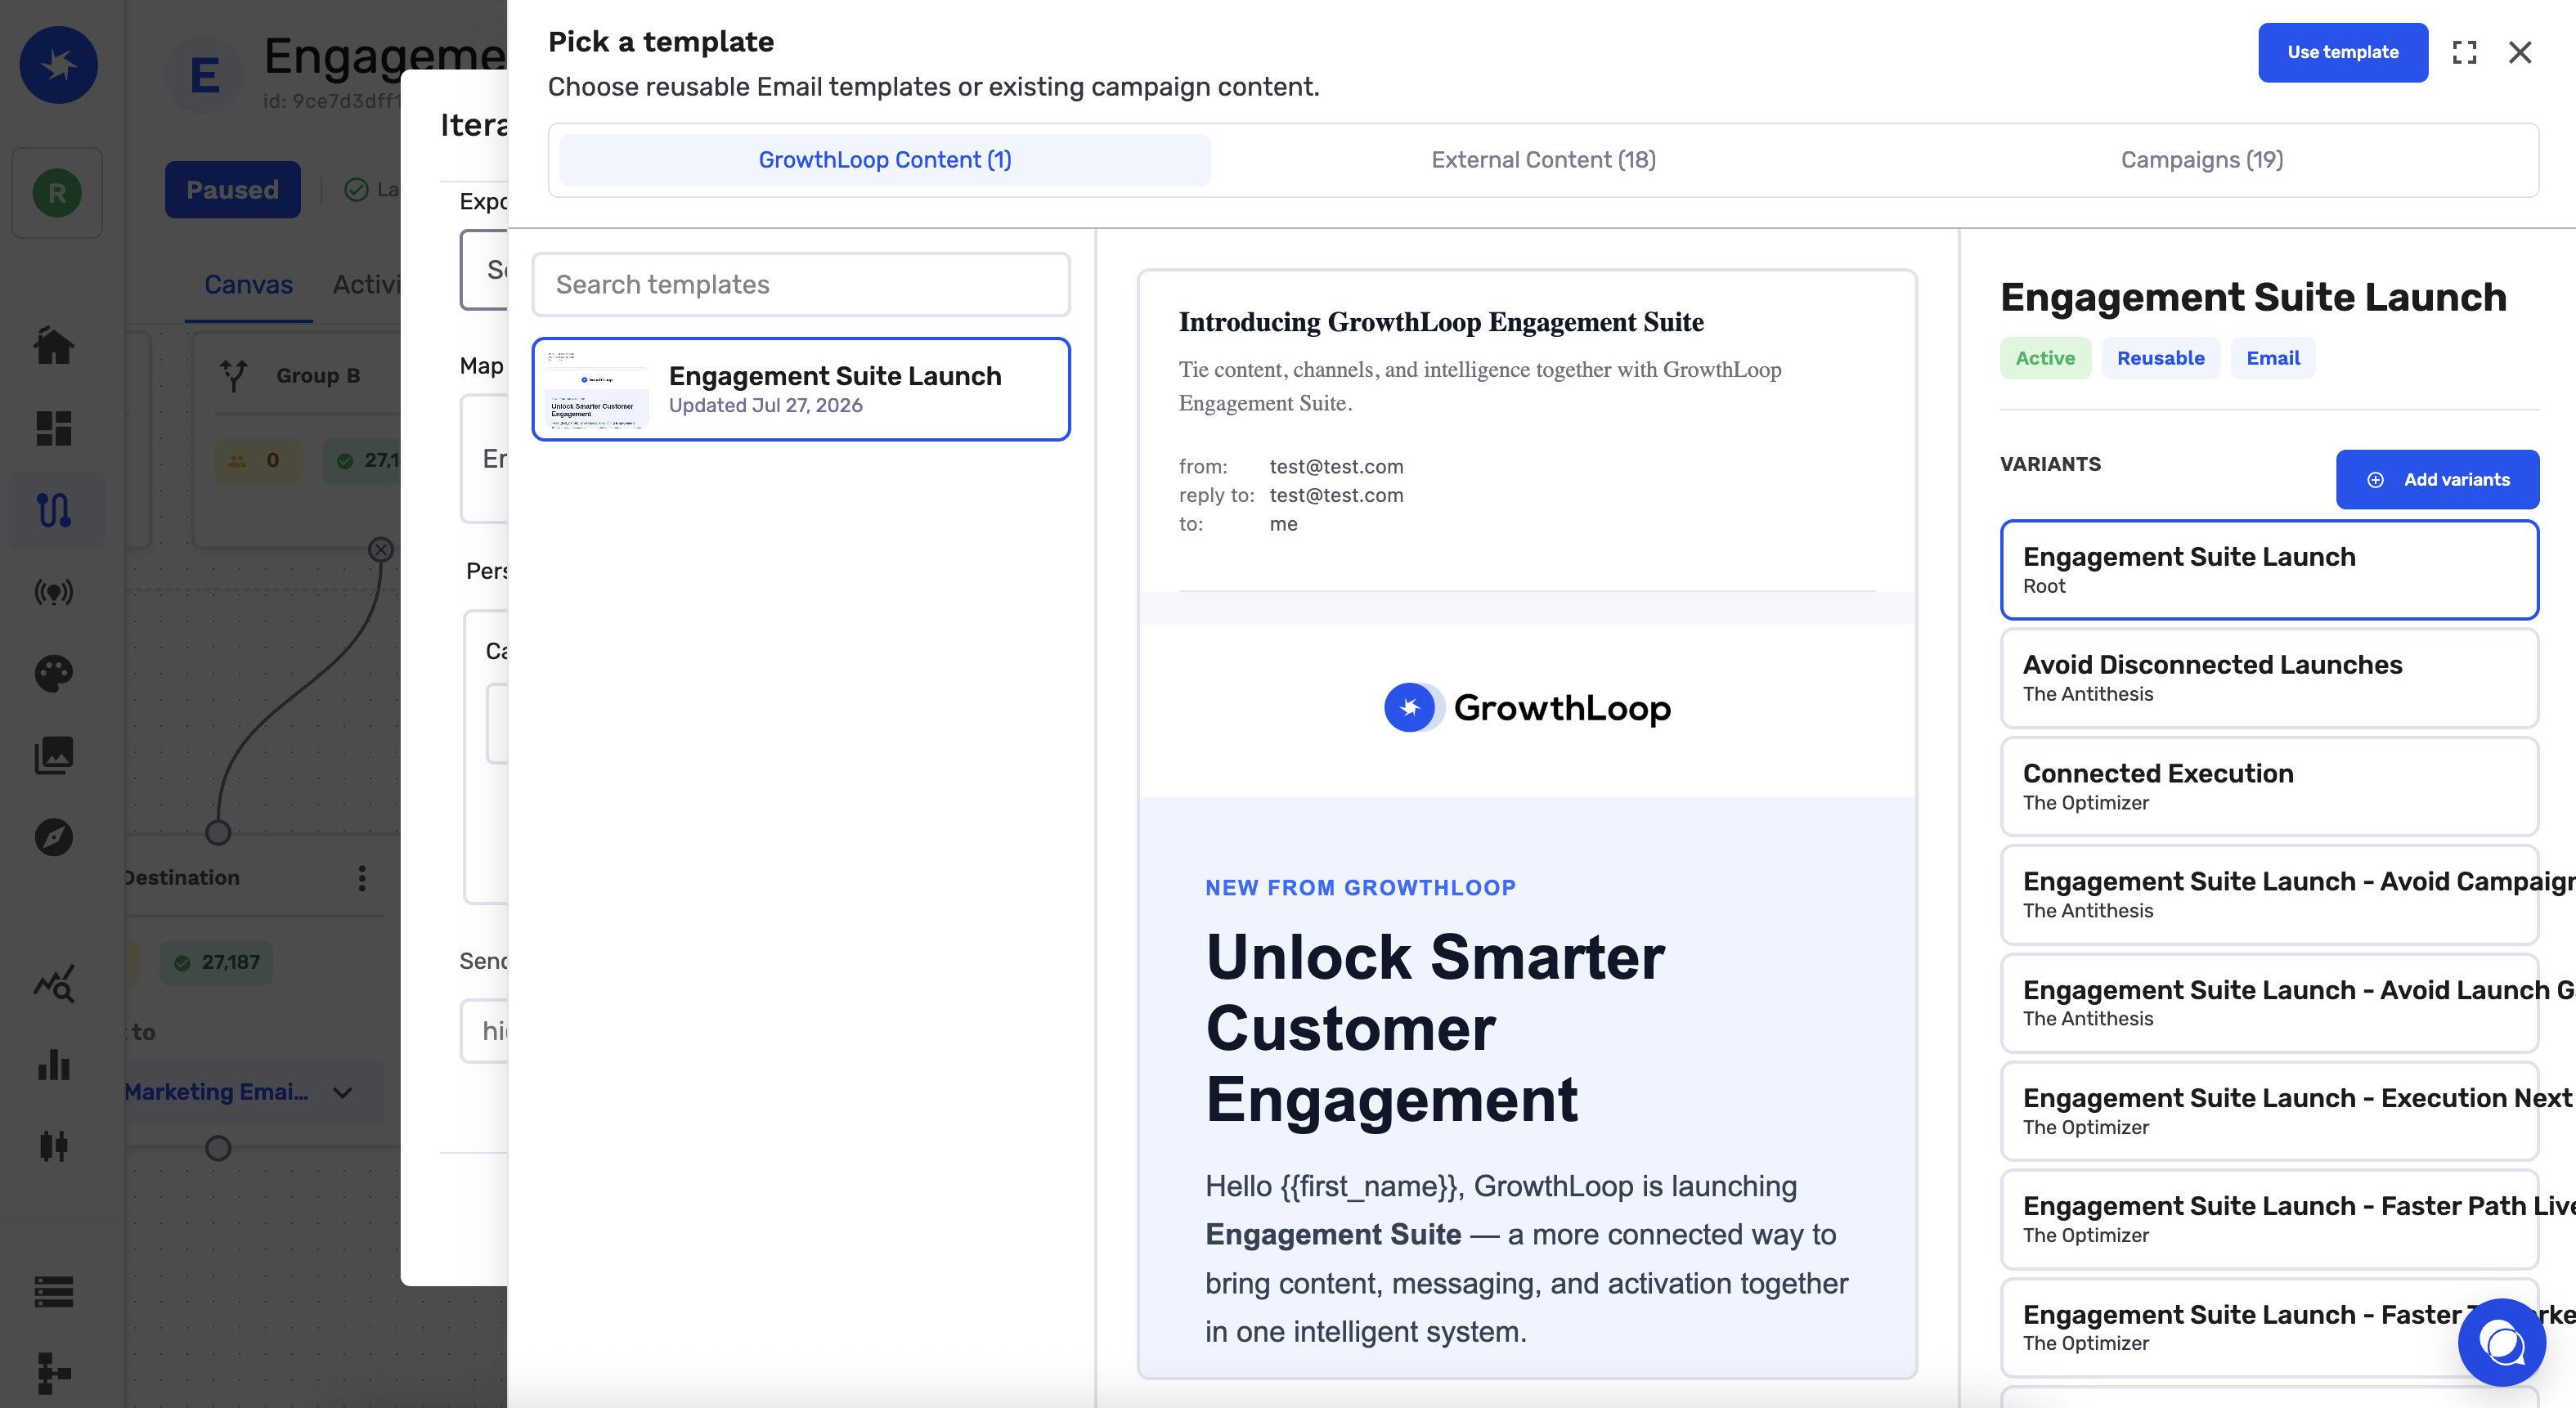Open the broadcast signal icon
The image size is (2576, 1408).
tap(54, 592)
